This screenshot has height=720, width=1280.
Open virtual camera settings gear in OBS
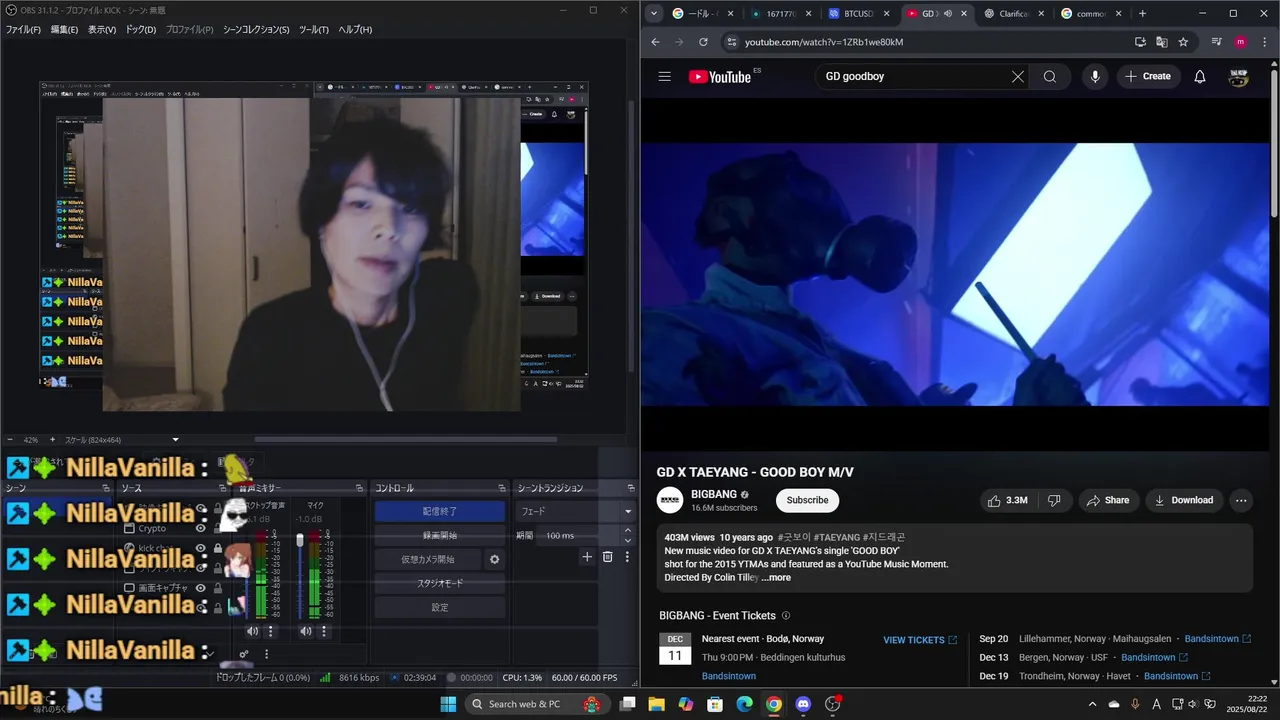click(494, 560)
